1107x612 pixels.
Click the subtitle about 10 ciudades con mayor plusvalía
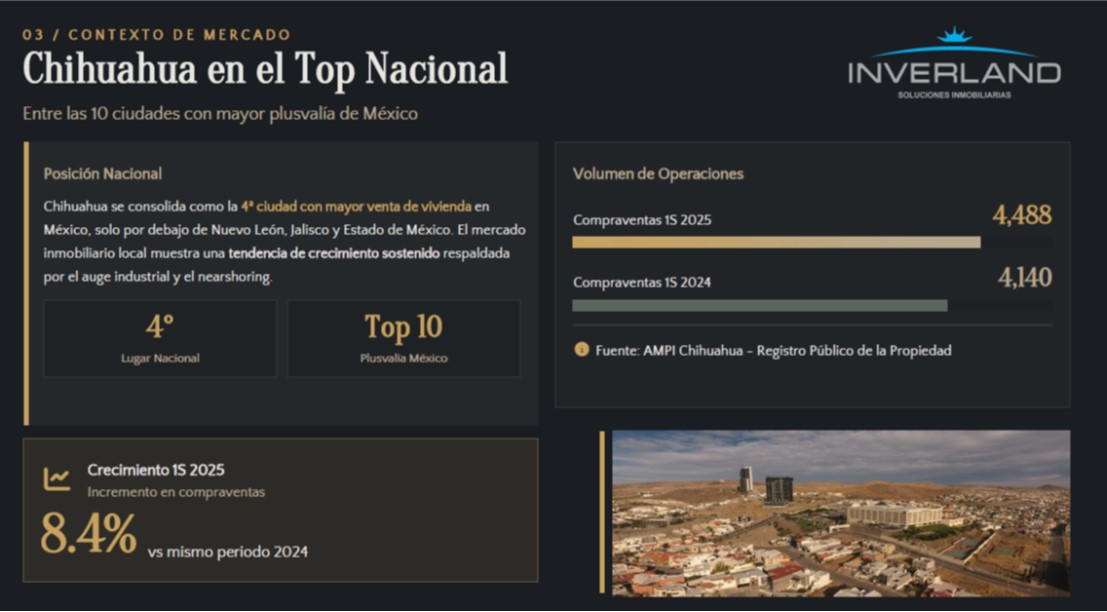[220, 114]
